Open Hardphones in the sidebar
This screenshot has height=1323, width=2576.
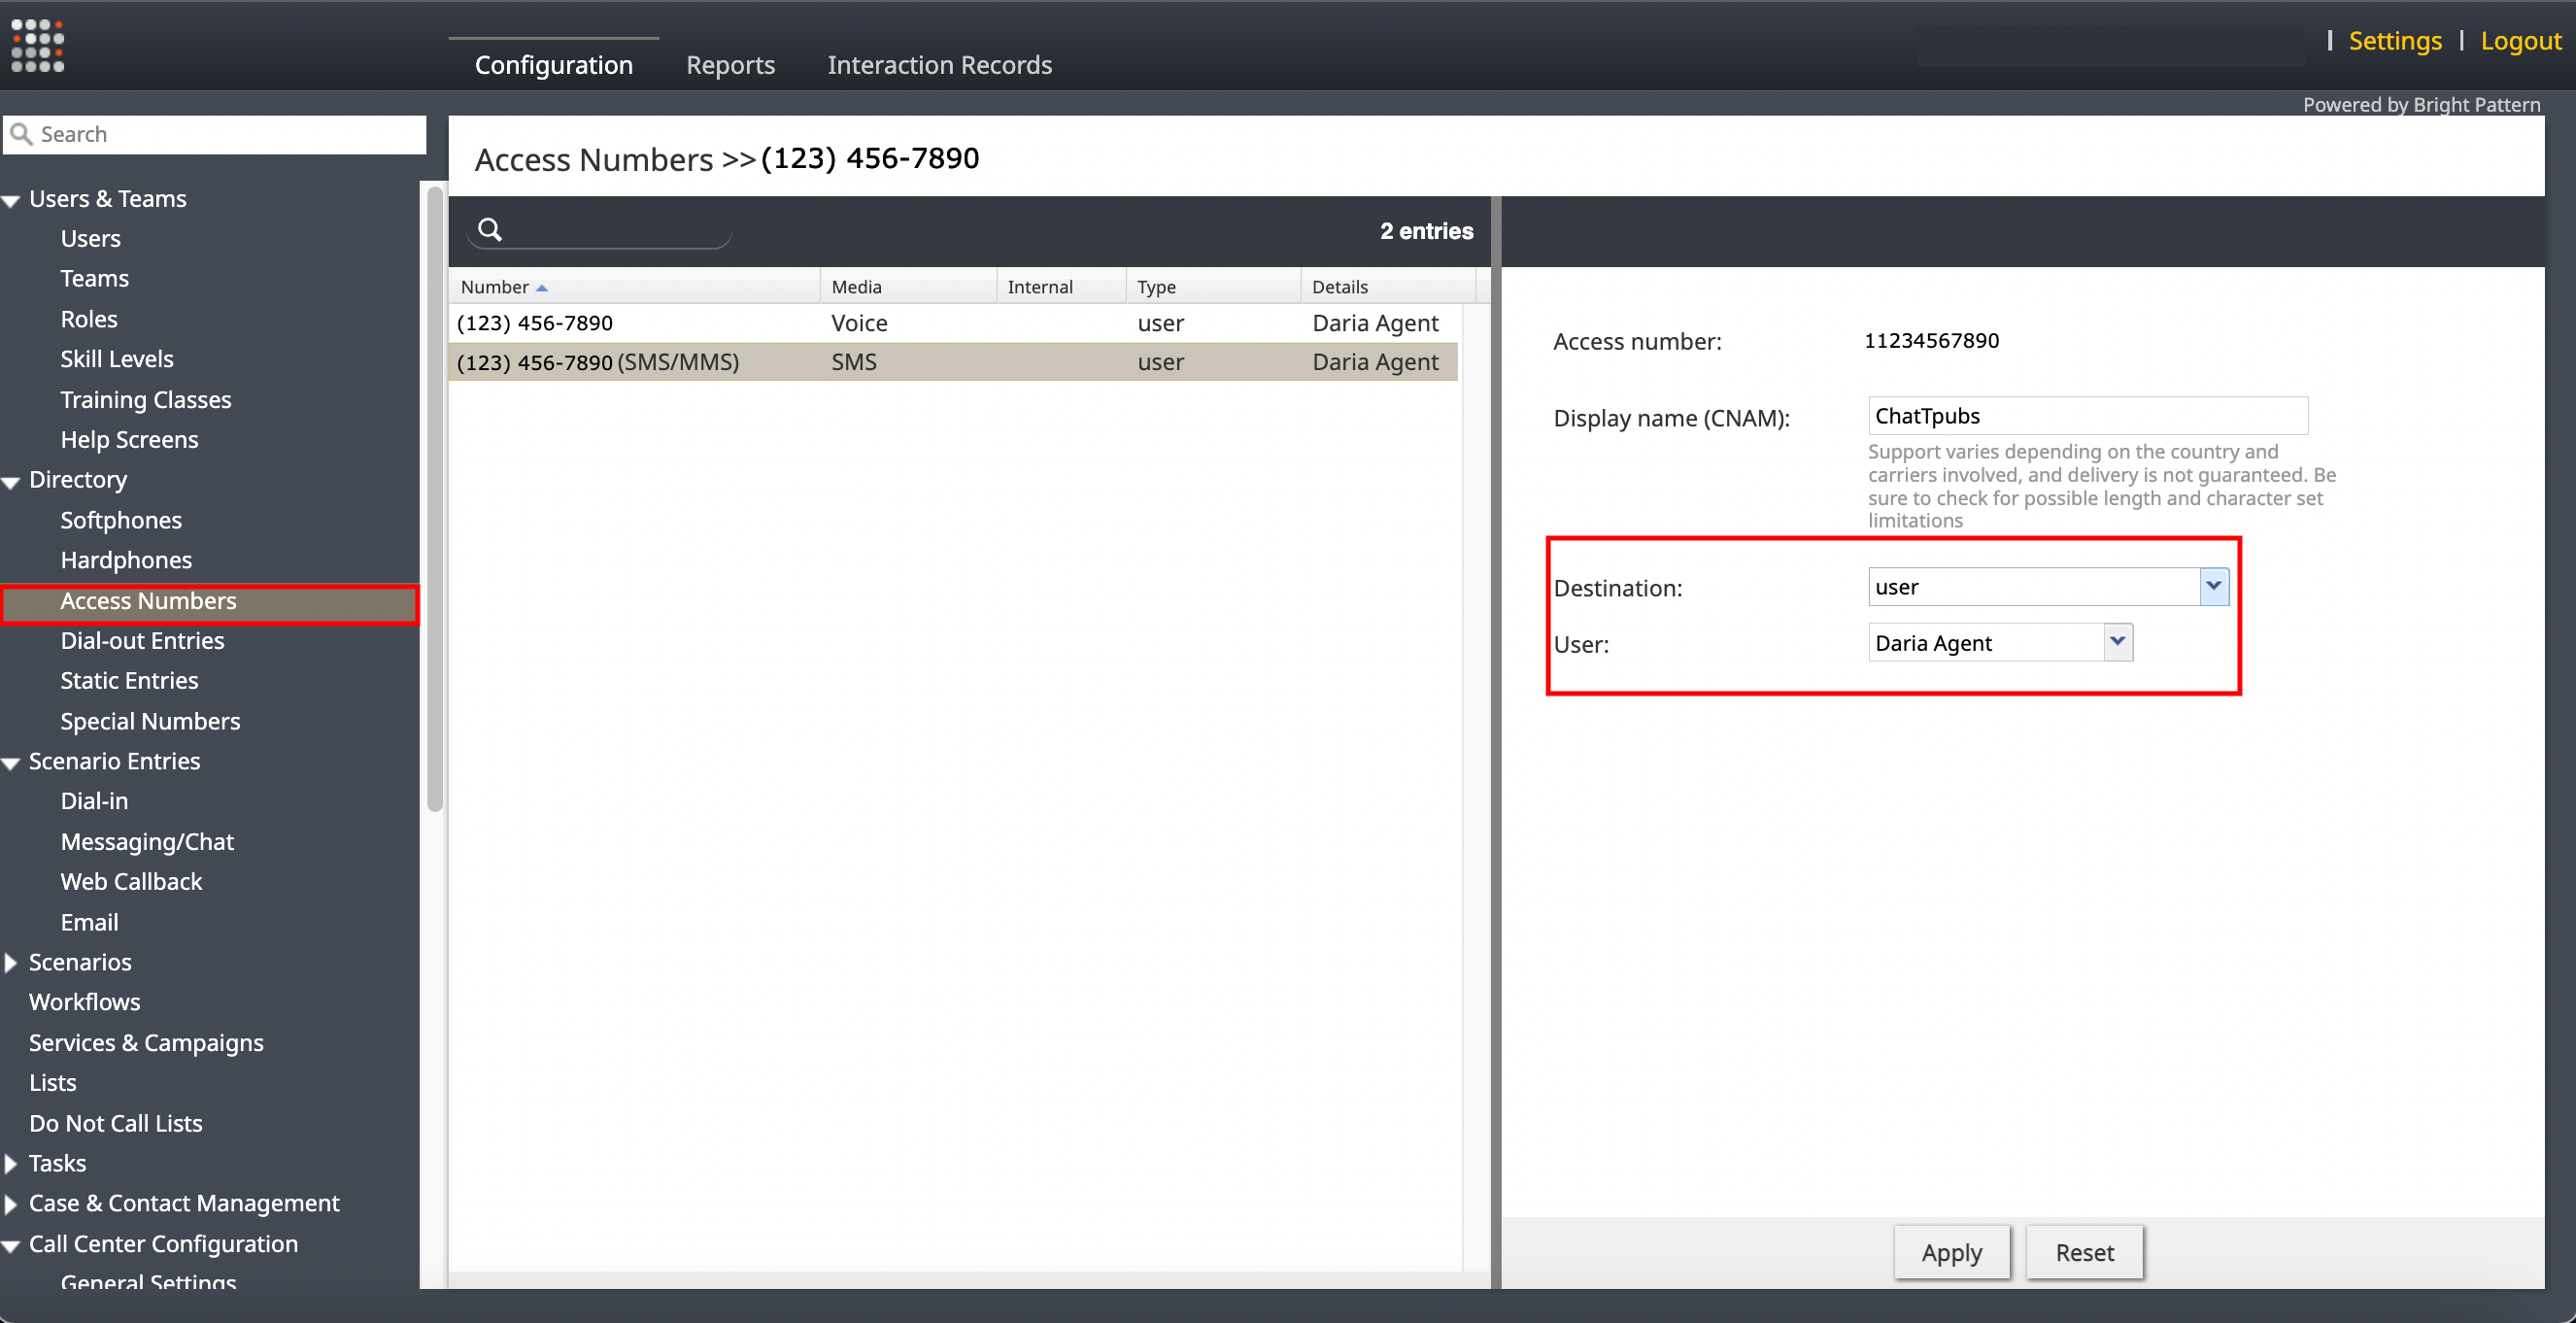(x=126, y=560)
